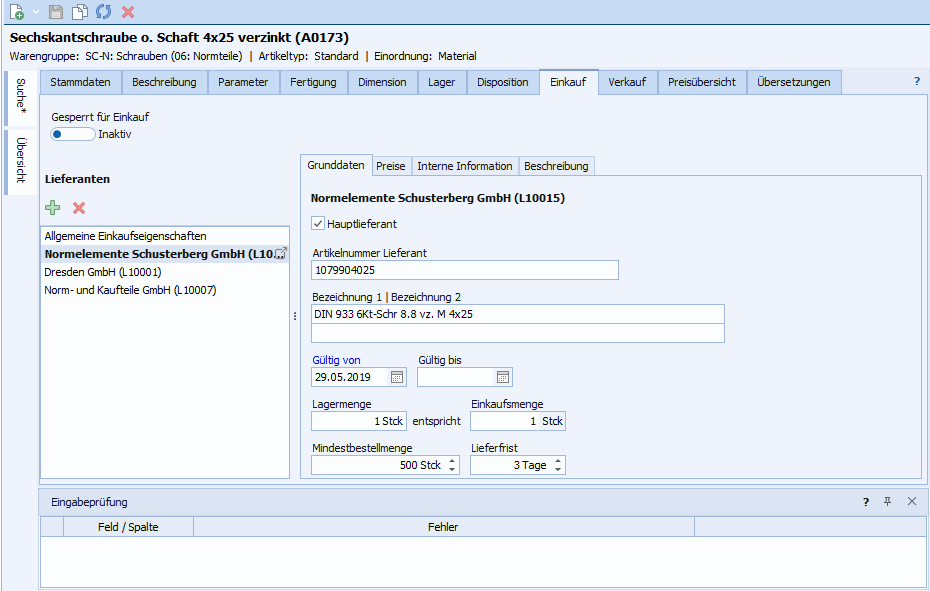Click the new document icon in toolbar
This screenshot has height=591, width=930.
click(17, 12)
